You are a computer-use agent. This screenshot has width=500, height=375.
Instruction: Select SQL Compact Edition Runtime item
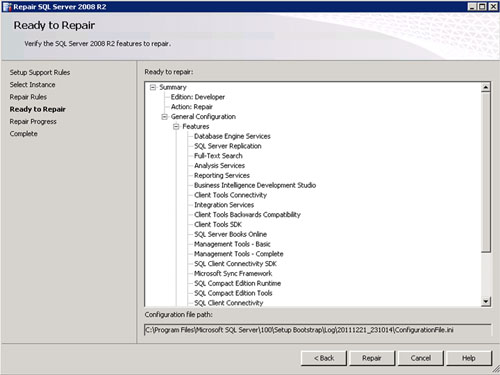[237, 283]
